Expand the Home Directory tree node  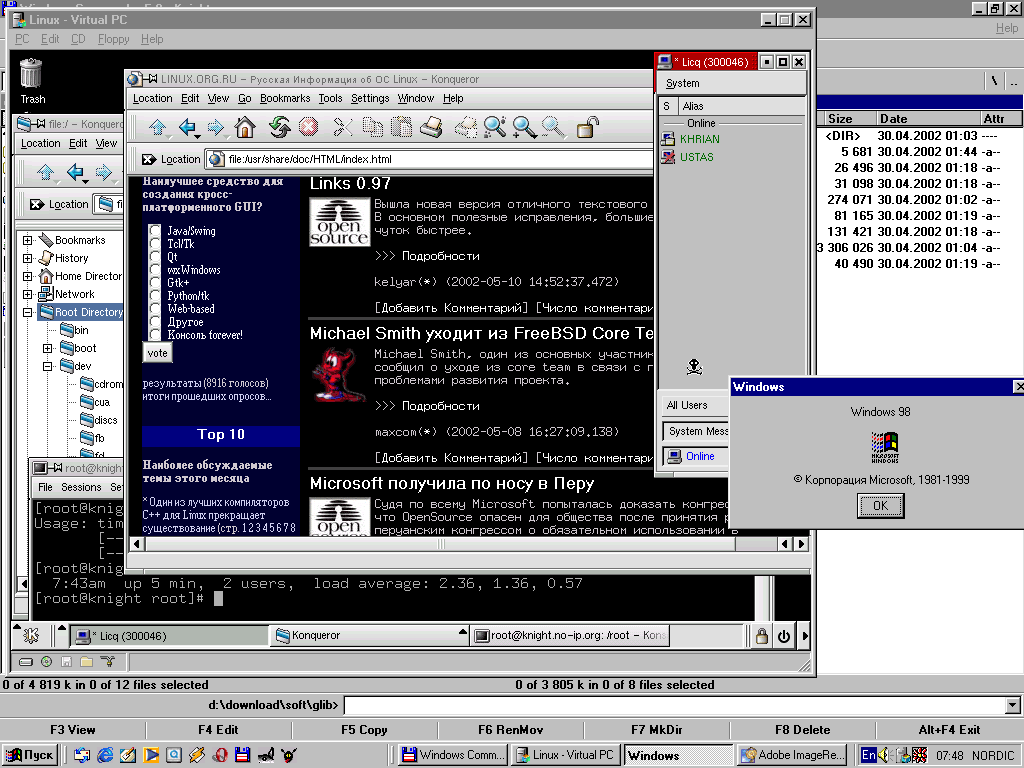(x=28, y=276)
